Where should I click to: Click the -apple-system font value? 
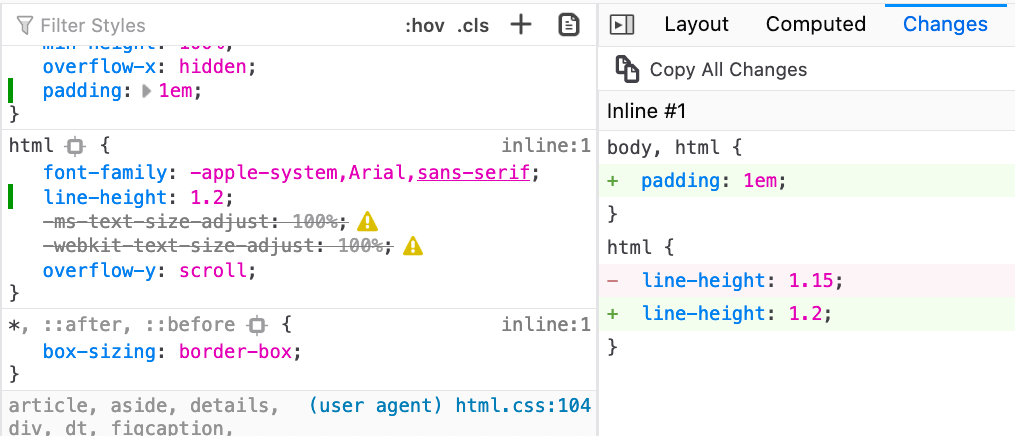point(263,173)
